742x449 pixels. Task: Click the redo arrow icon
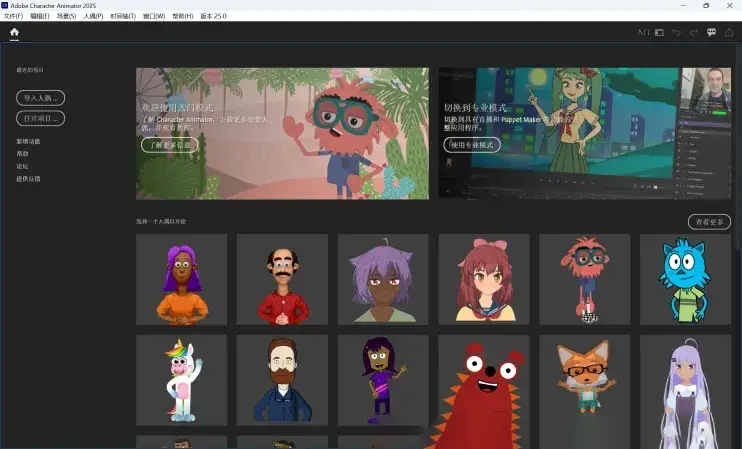click(693, 33)
